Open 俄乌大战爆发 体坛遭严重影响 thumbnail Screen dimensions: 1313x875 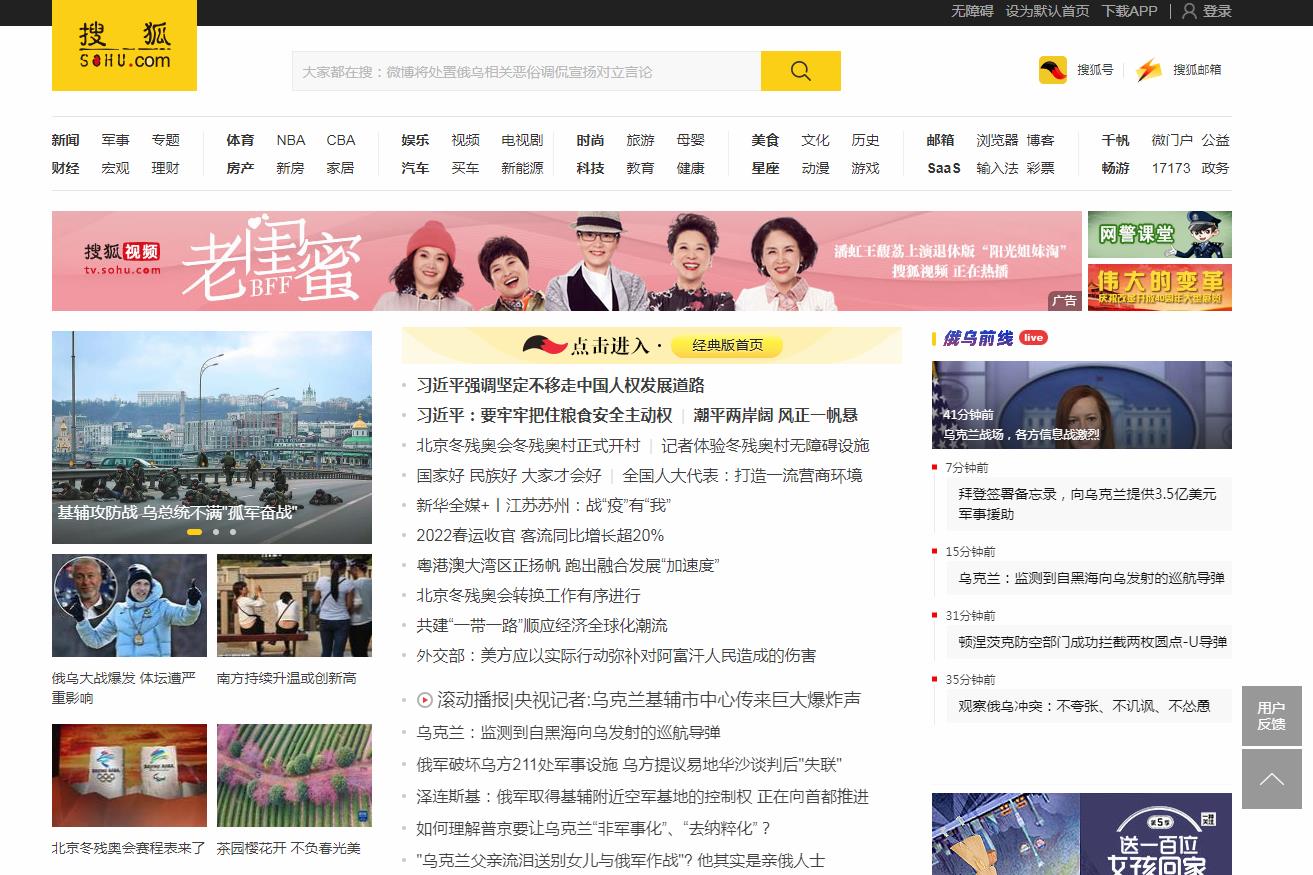(x=129, y=606)
